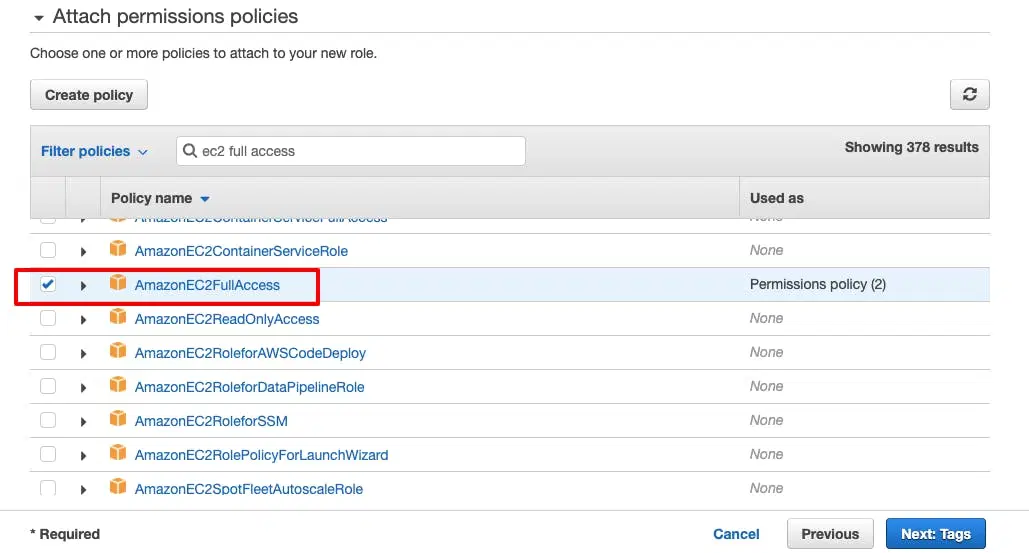Click the policy box icon for AmazonEC2ContainerServiceRole

(x=118, y=249)
